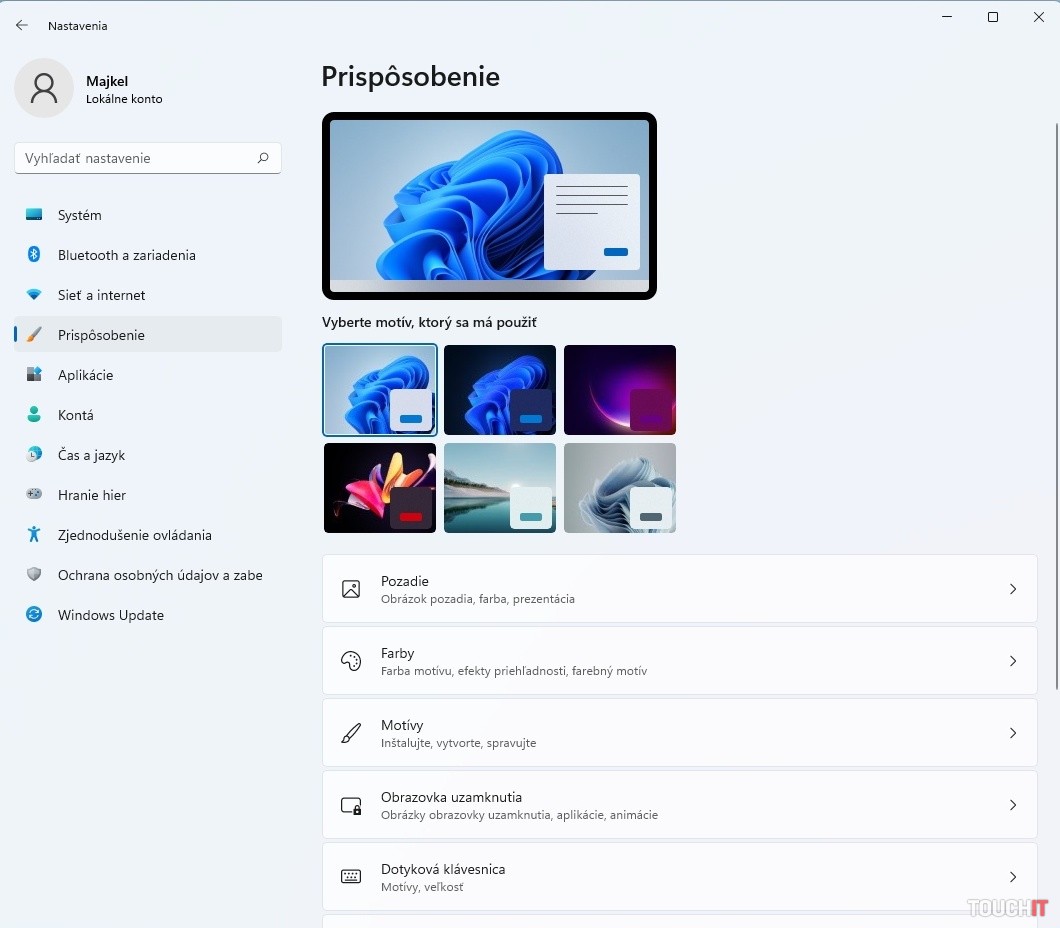Expand the Farby row arrow
Screen dimensions: 1060x928
pos(1012,661)
